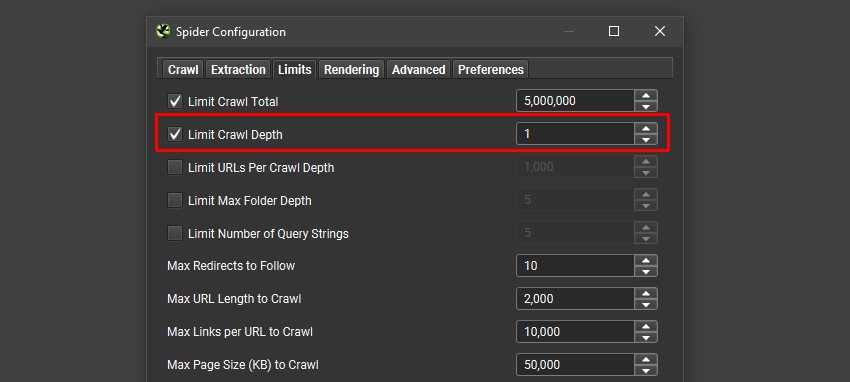This screenshot has width=850, height=382.
Task: Click the Max Links per URL to Crawl label
Action: click(x=240, y=332)
